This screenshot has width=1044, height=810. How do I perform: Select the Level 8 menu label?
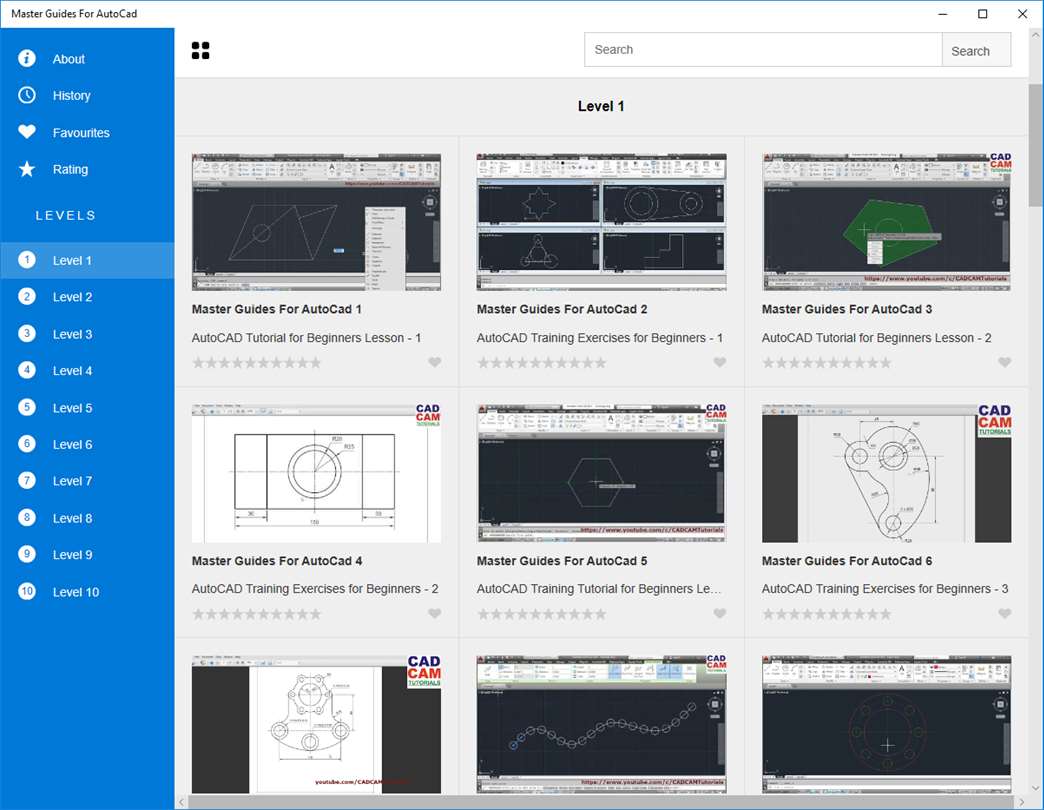coord(73,518)
